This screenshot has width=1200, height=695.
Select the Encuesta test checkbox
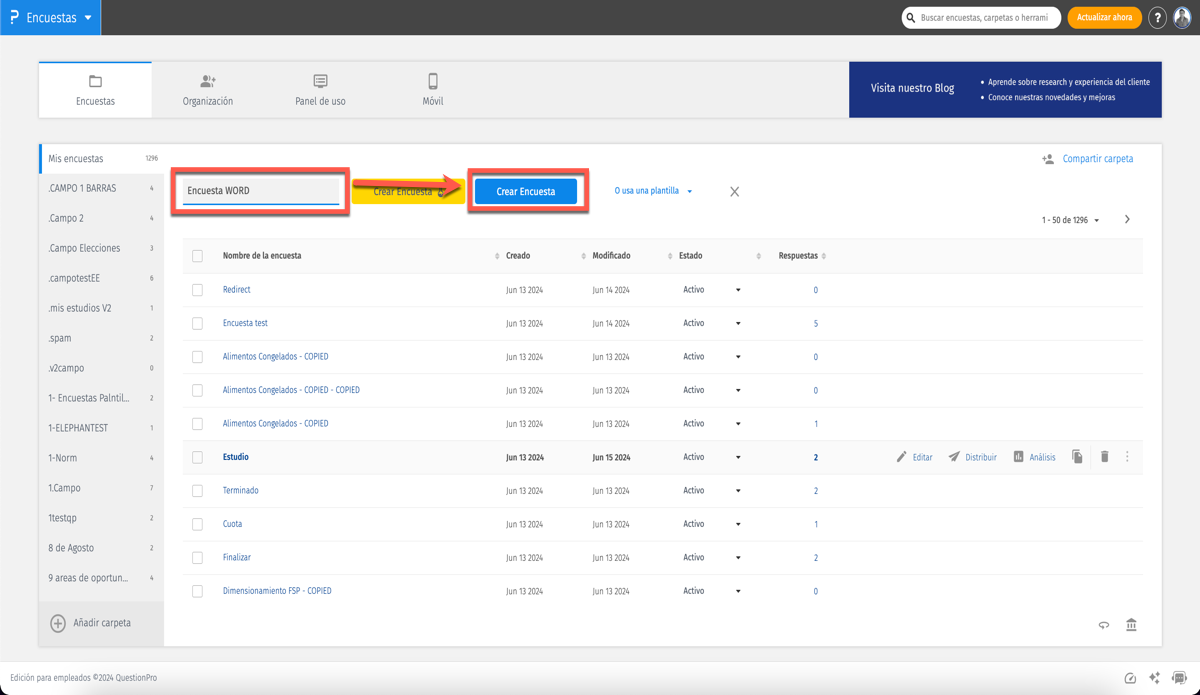point(197,324)
